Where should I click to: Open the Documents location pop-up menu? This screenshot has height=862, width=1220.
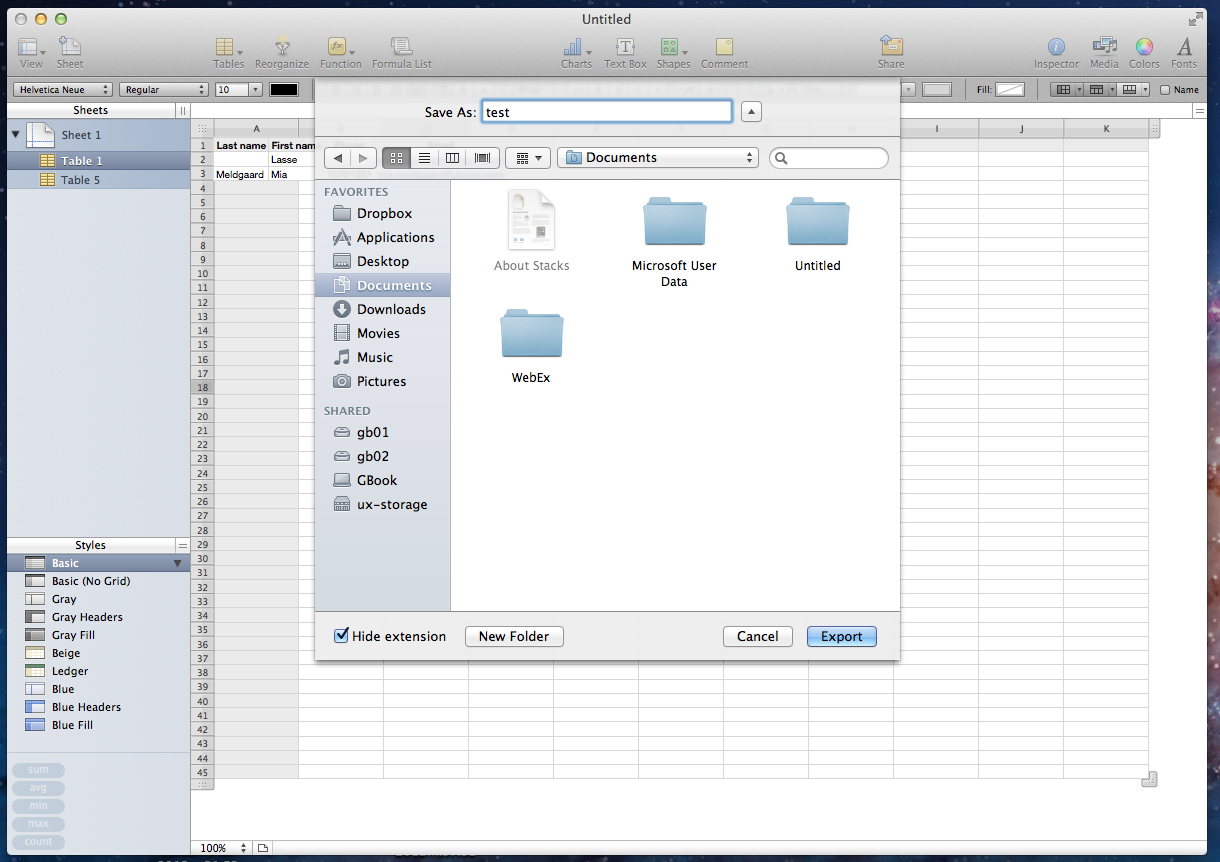click(x=657, y=158)
